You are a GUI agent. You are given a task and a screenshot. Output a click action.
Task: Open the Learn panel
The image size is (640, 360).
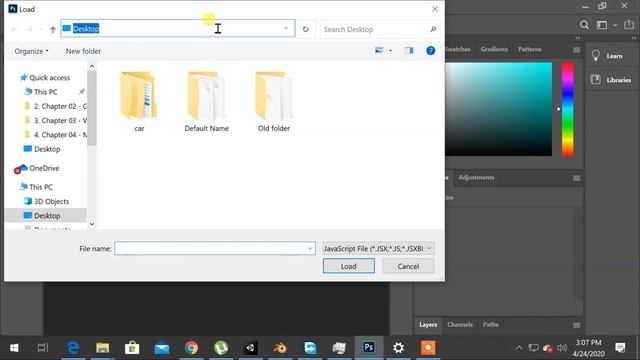click(608, 56)
